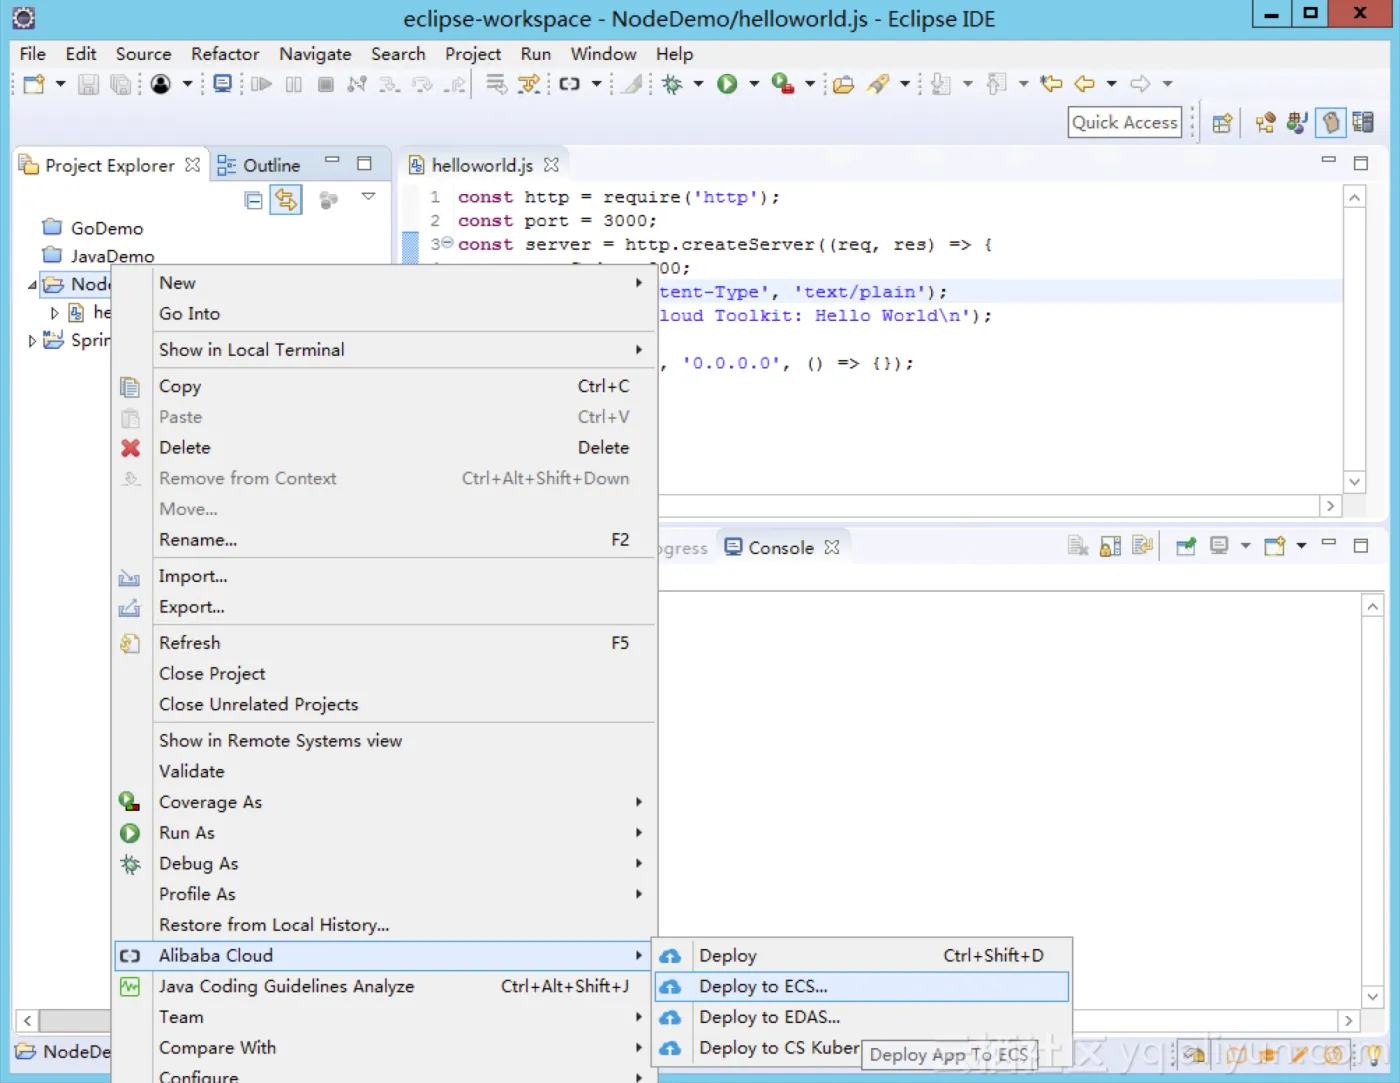This screenshot has height=1083, width=1400.
Task: Click the Open Console icon
Action: pyautogui.click(x=1274, y=546)
